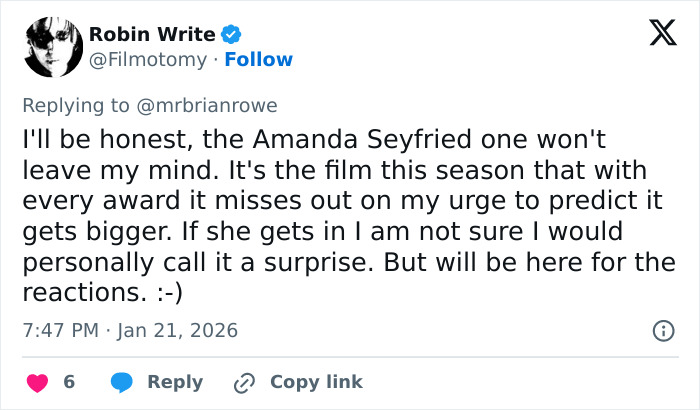
Task: Click the like count number 6
Action: tap(70, 382)
